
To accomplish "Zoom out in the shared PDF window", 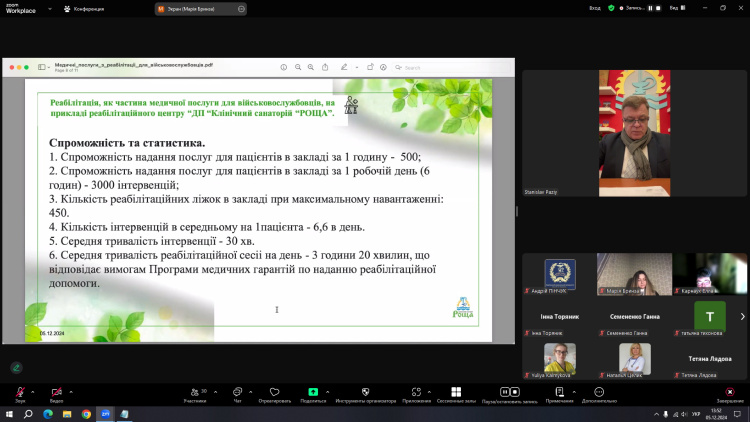I will 298,67.
